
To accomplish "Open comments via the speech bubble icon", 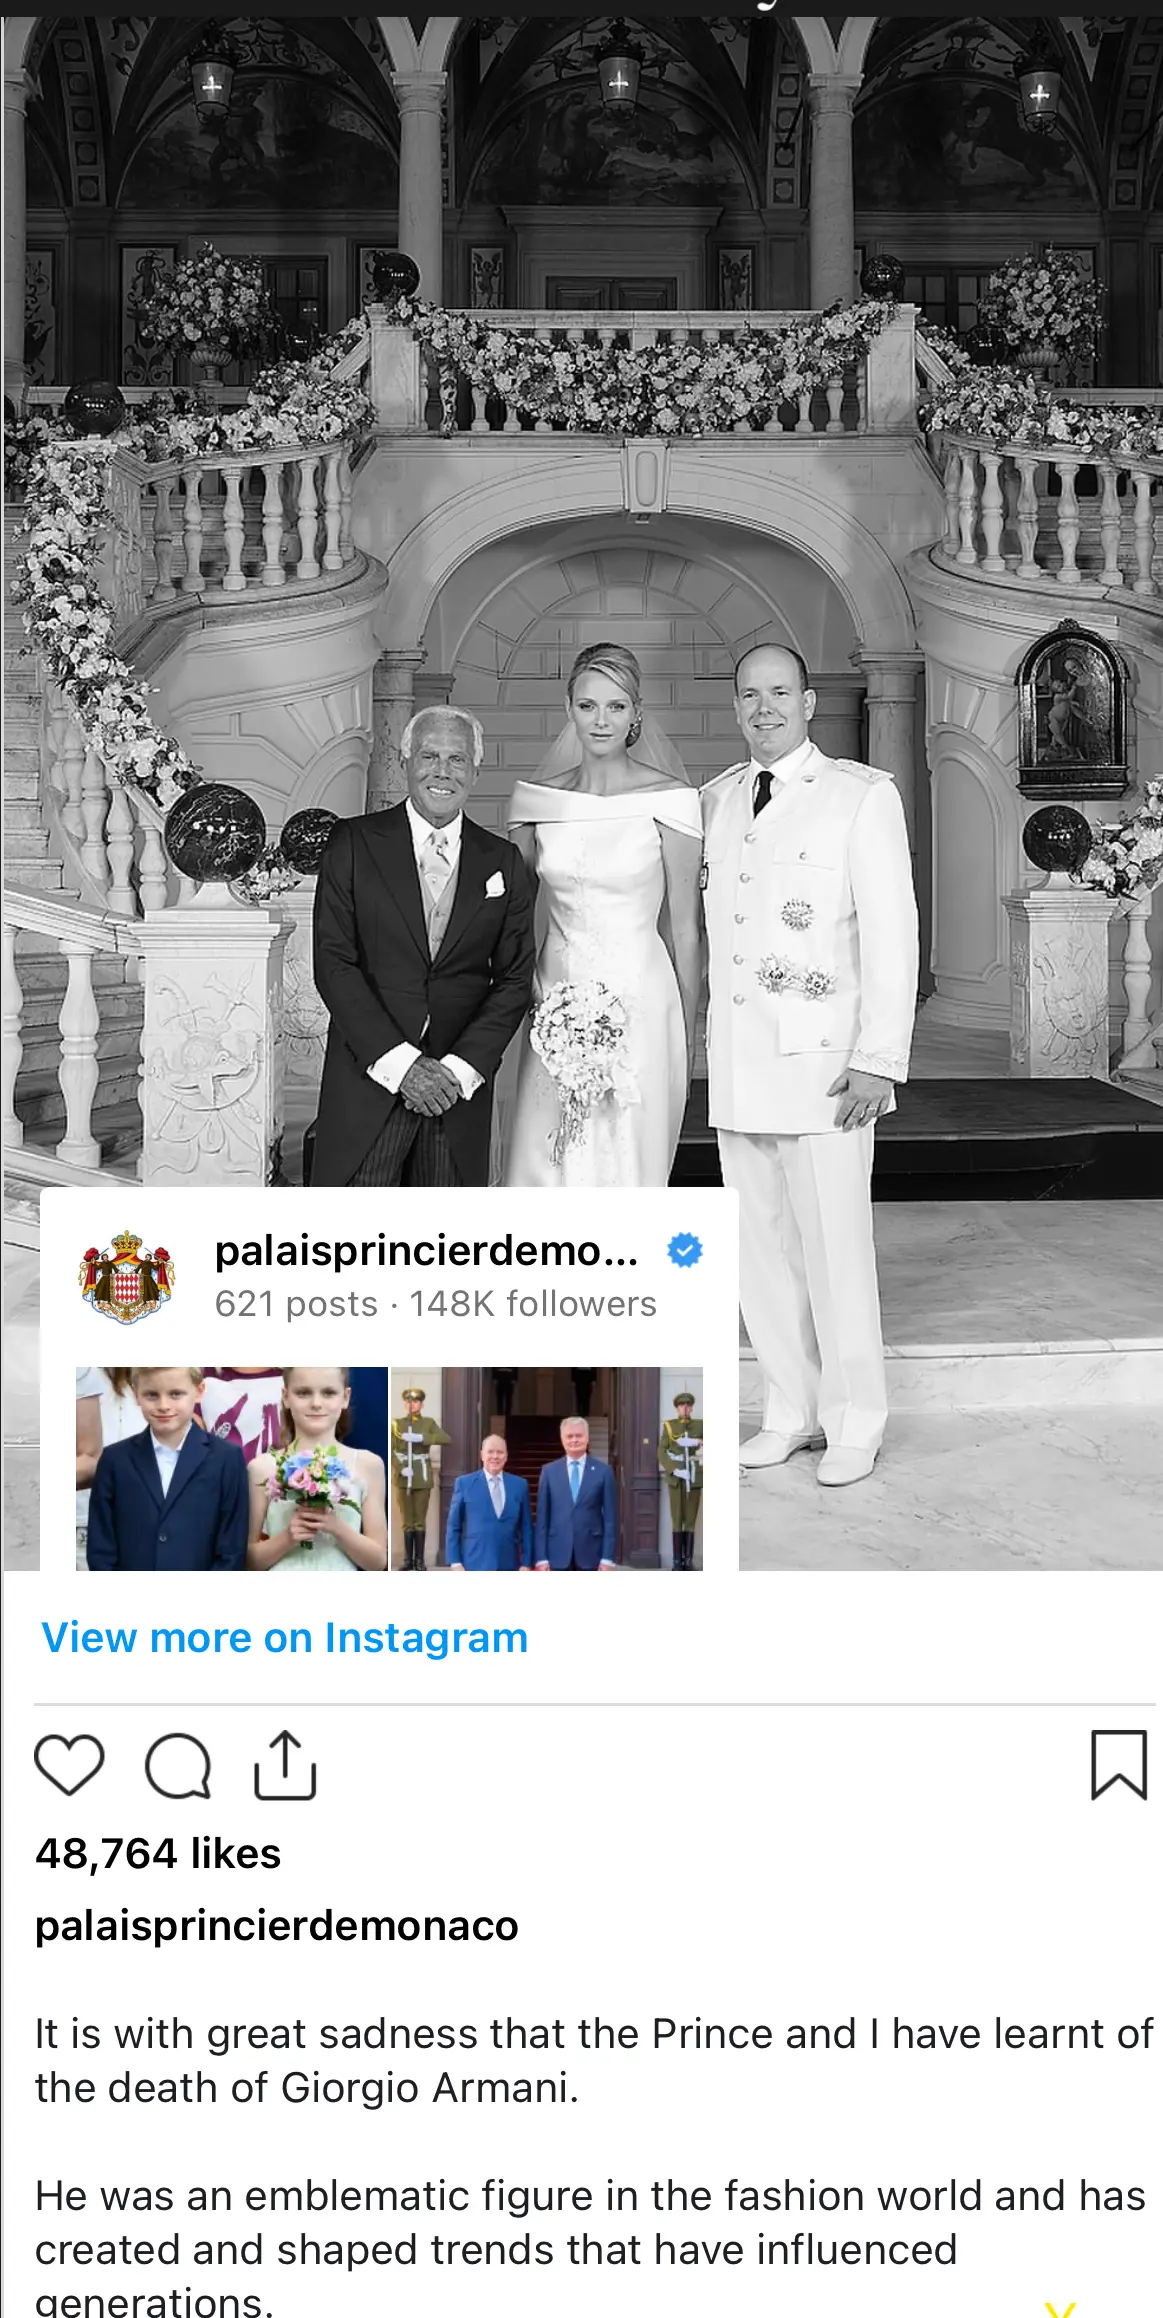I will coord(178,1766).
